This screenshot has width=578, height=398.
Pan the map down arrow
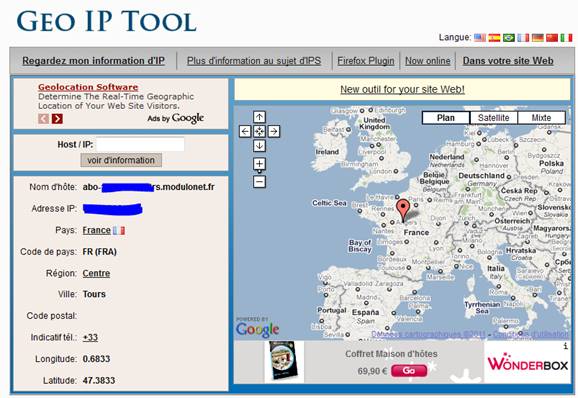click(x=260, y=146)
